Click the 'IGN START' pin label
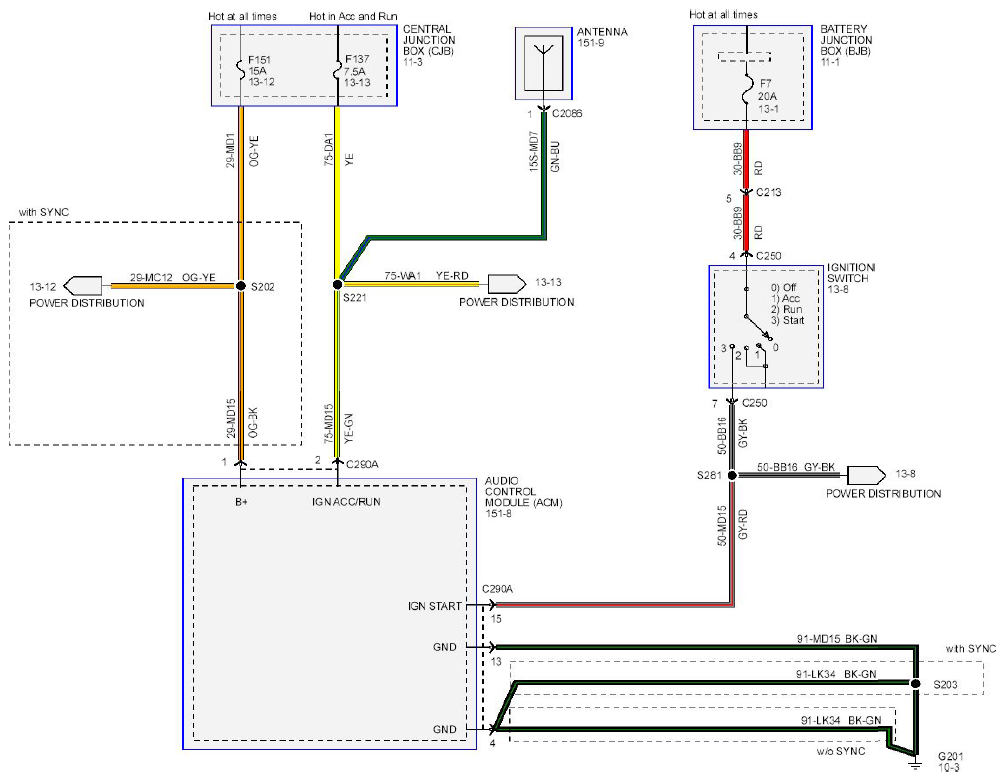1006x781 pixels. pyautogui.click(x=434, y=606)
